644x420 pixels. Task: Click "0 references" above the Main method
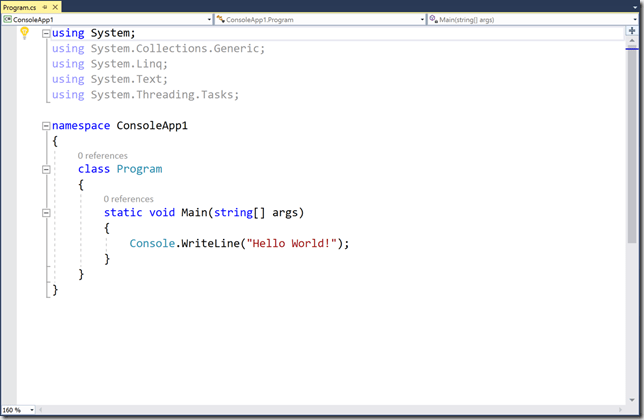[129, 199]
